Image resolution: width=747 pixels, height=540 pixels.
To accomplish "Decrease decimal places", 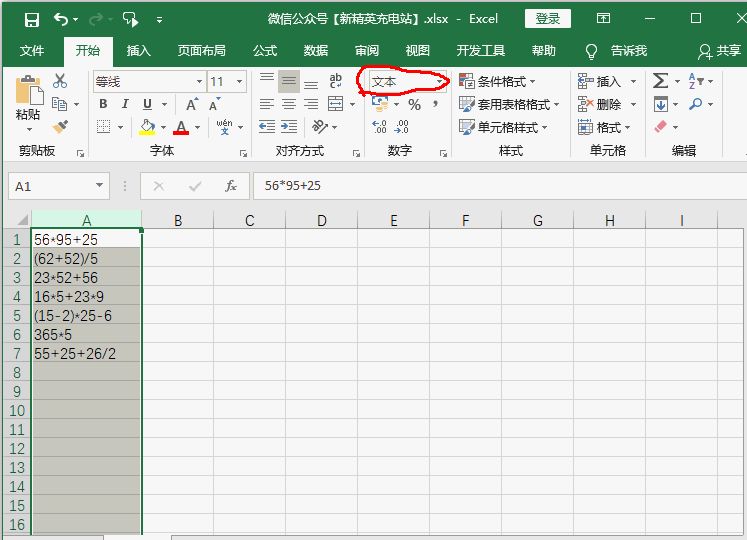I will [x=402, y=127].
